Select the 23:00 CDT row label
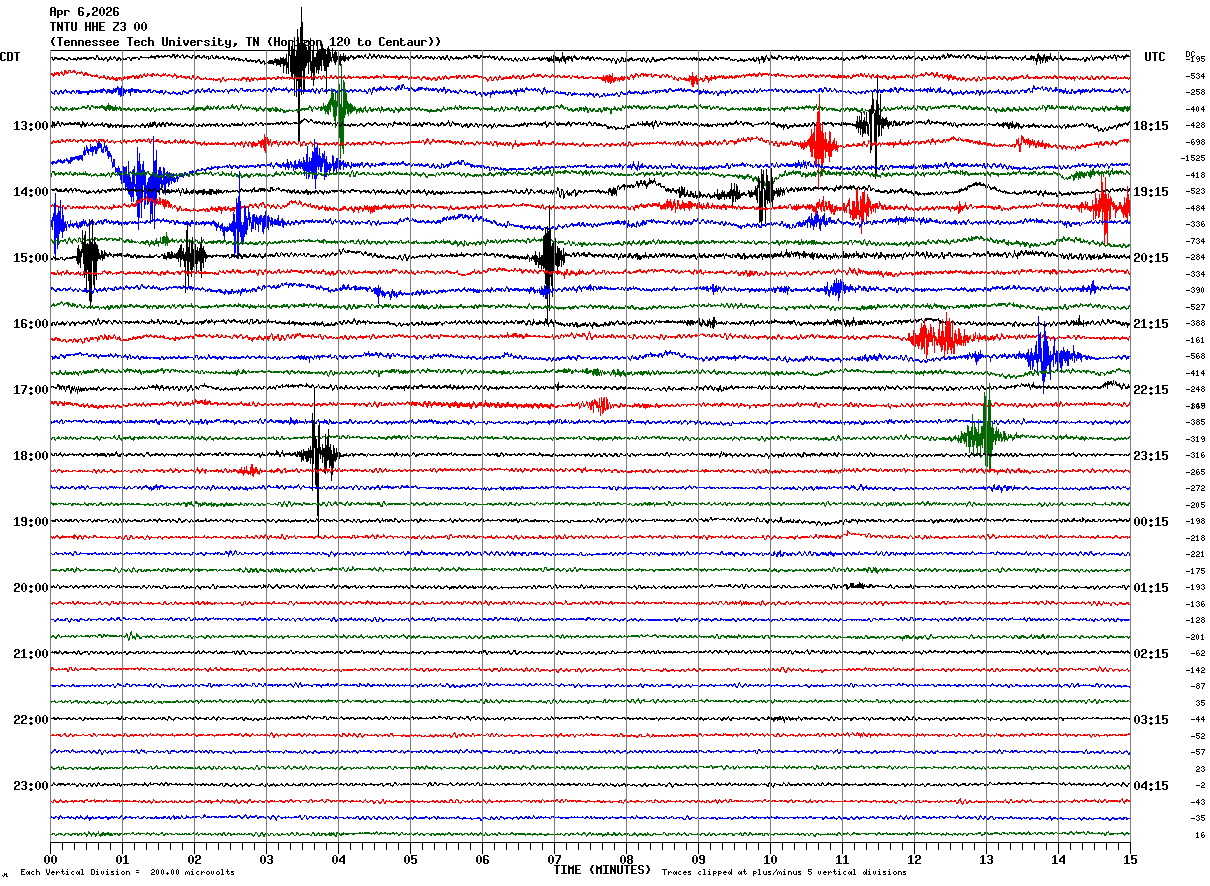The height and width of the screenshot is (886, 1210). click(30, 786)
